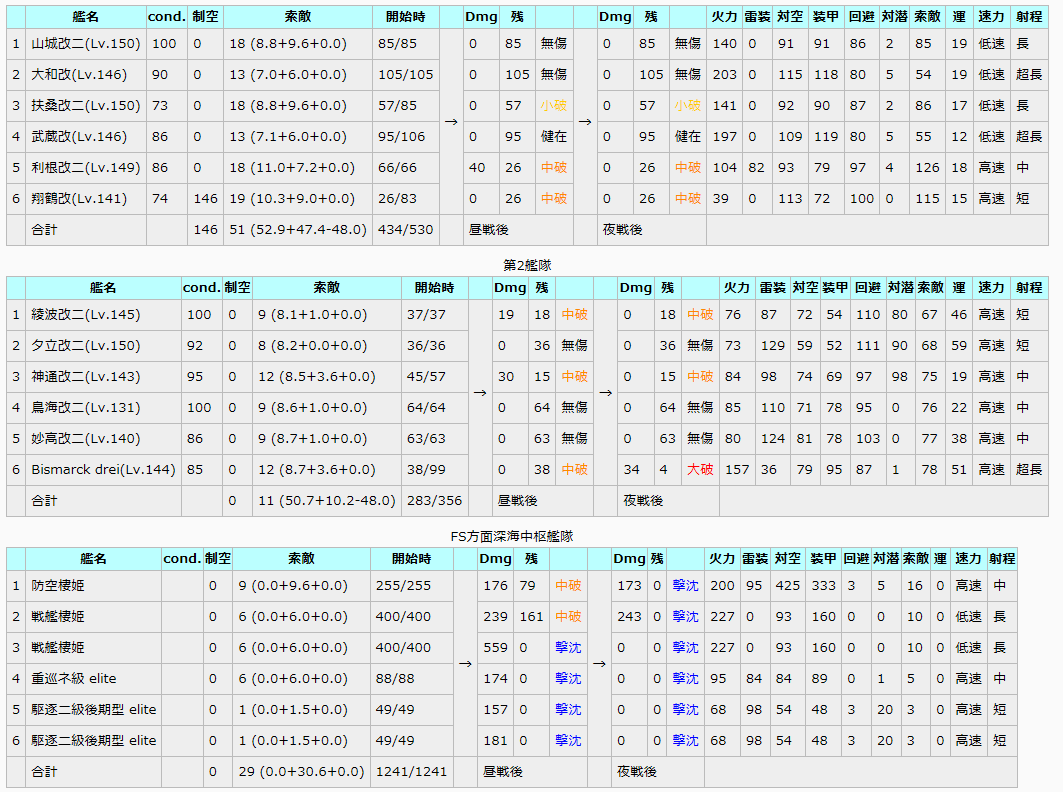Click scouting value 13 (7.0+6.0+0.0)

coord(287,75)
